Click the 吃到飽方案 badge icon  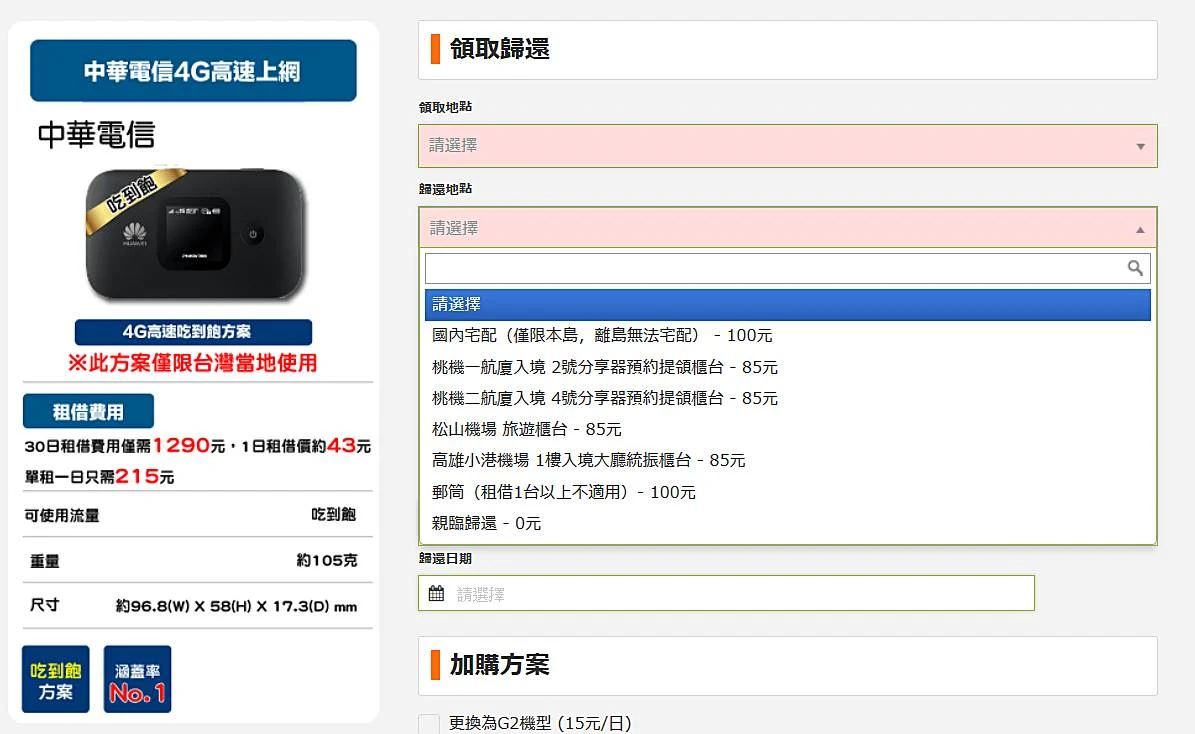click(55, 678)
